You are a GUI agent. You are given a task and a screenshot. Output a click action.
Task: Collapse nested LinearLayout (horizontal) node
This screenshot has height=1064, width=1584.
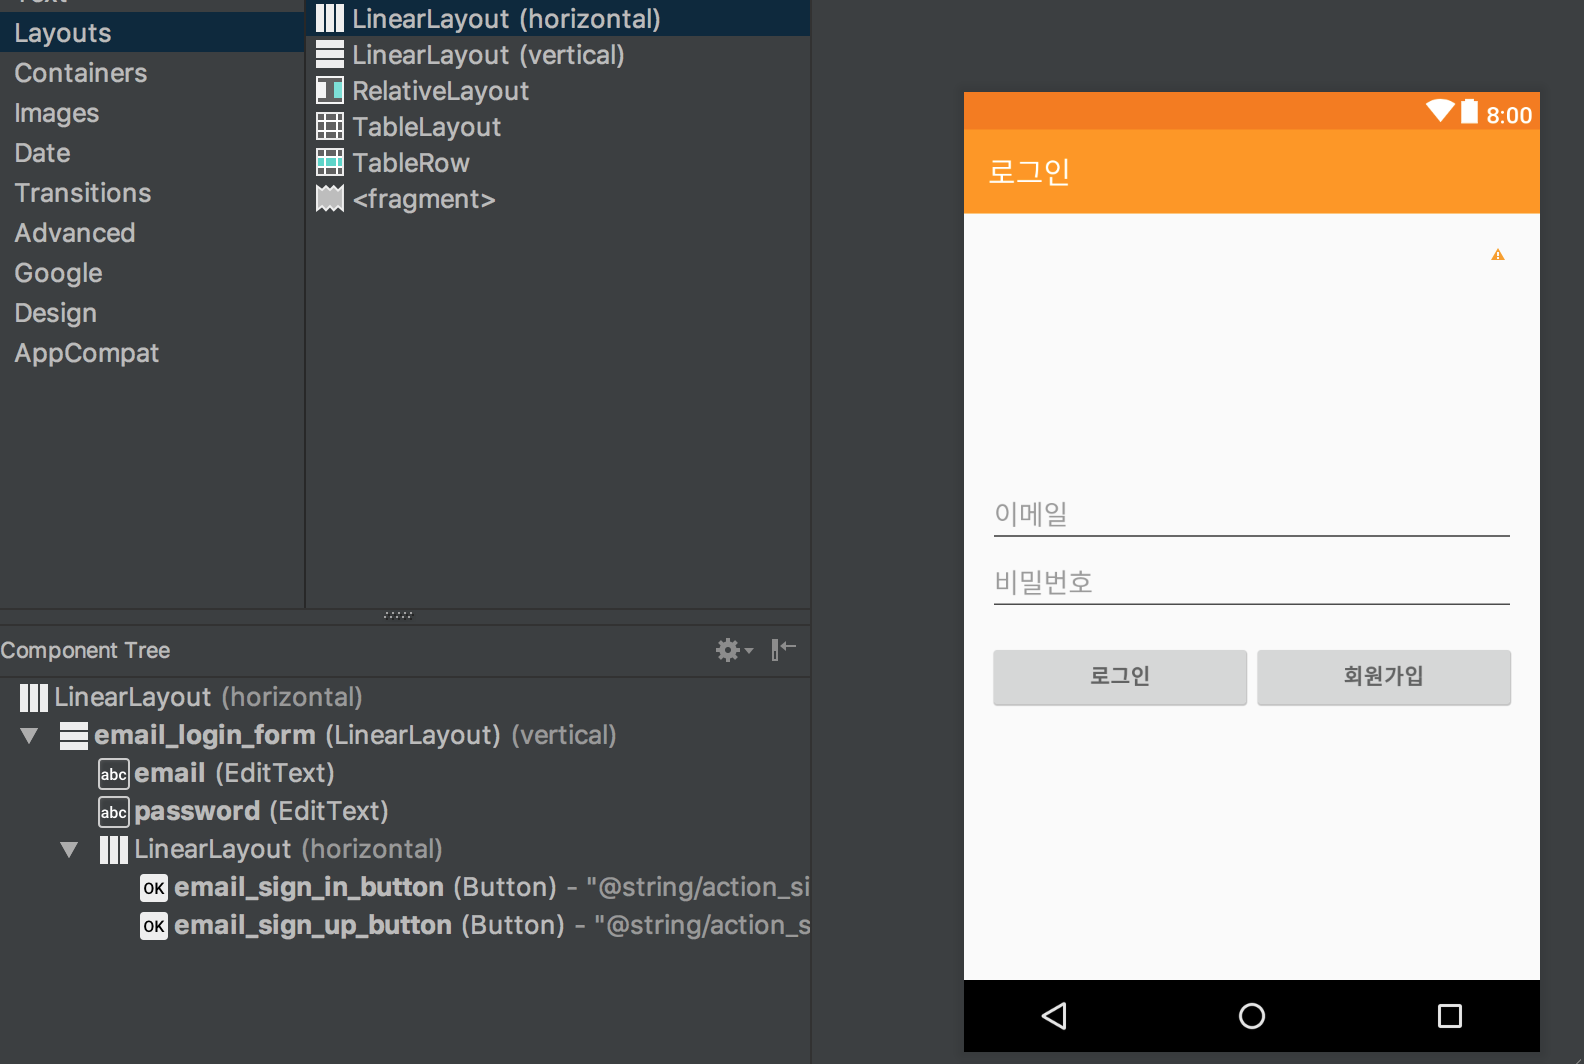coord(69,850)
